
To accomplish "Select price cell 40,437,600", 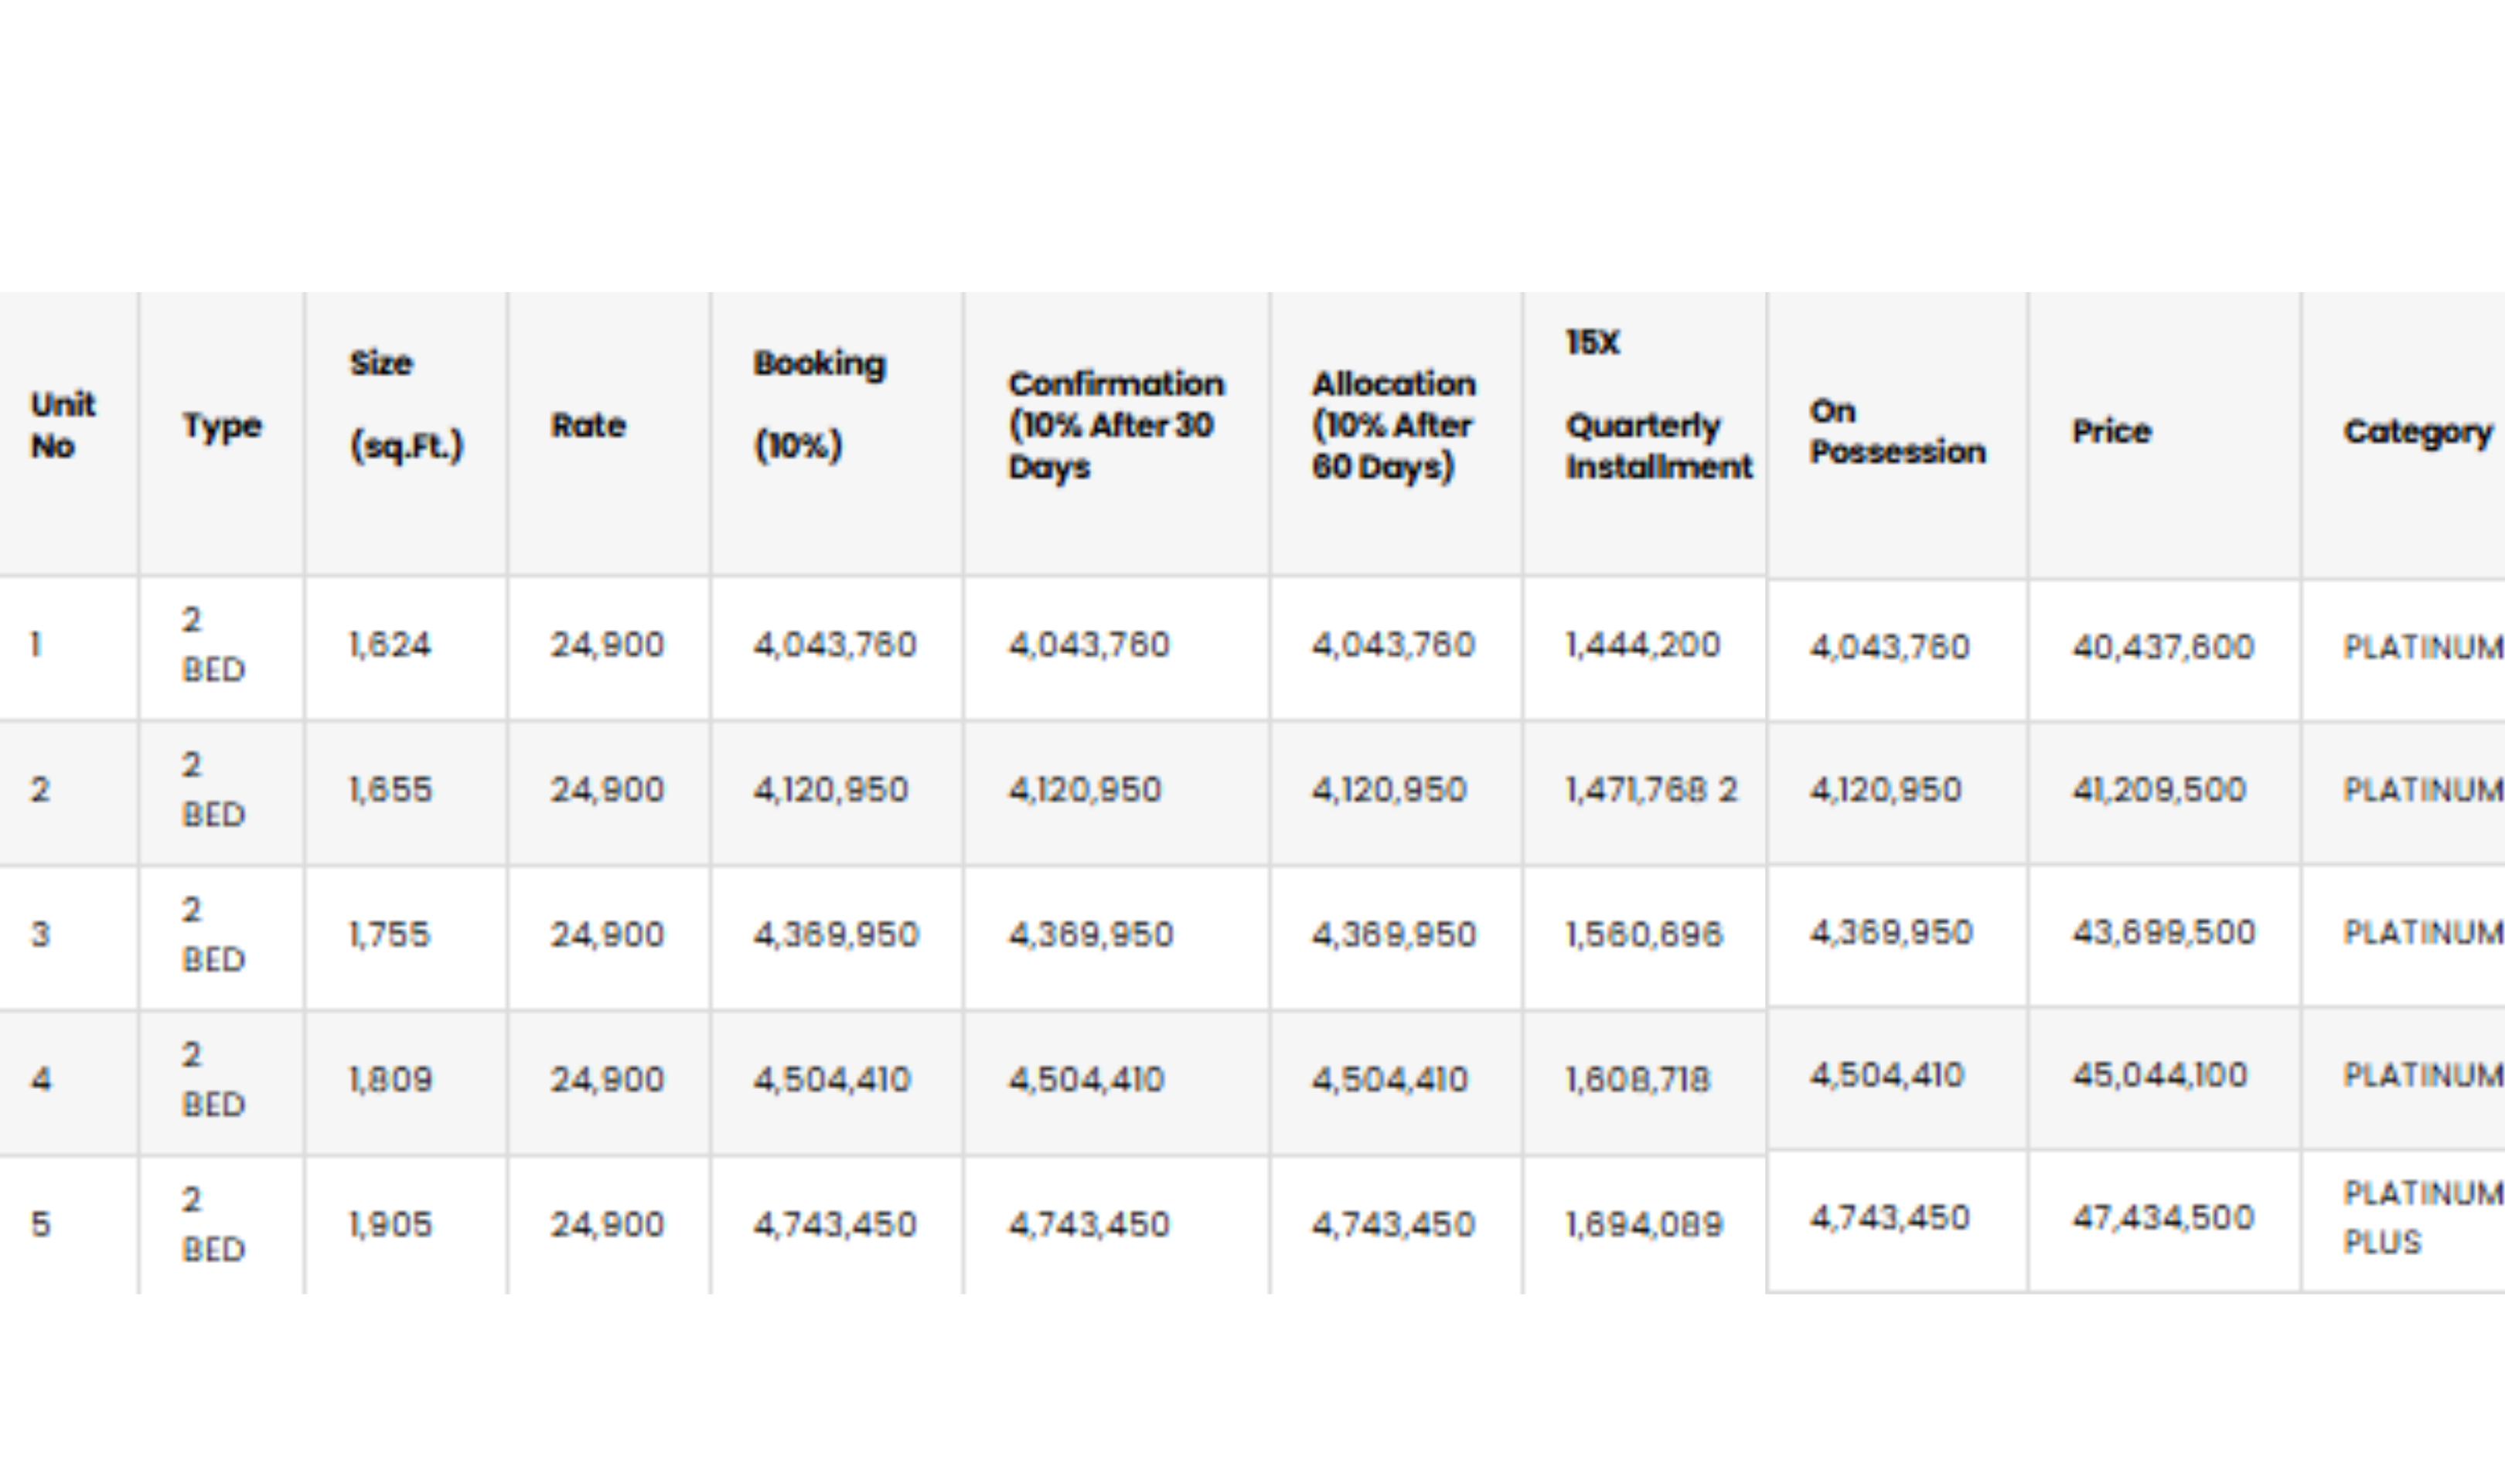I will pyautogui.click(x=2162, y=647).
